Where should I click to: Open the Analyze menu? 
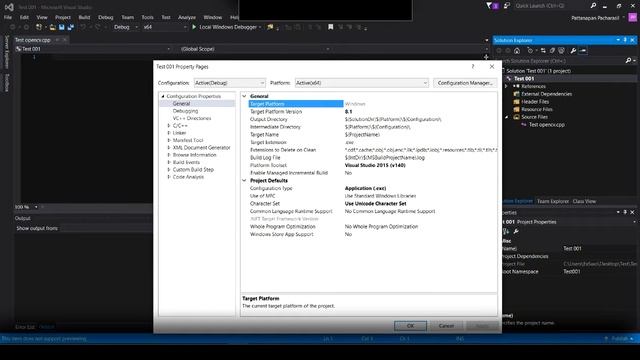pyautogui.click(x=187, y=18)
